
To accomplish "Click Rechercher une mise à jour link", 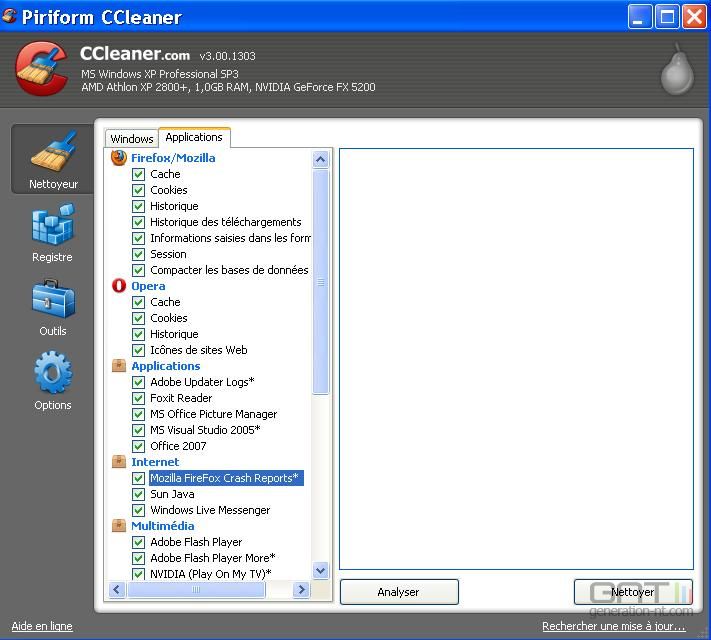I will tap(614, 626).
